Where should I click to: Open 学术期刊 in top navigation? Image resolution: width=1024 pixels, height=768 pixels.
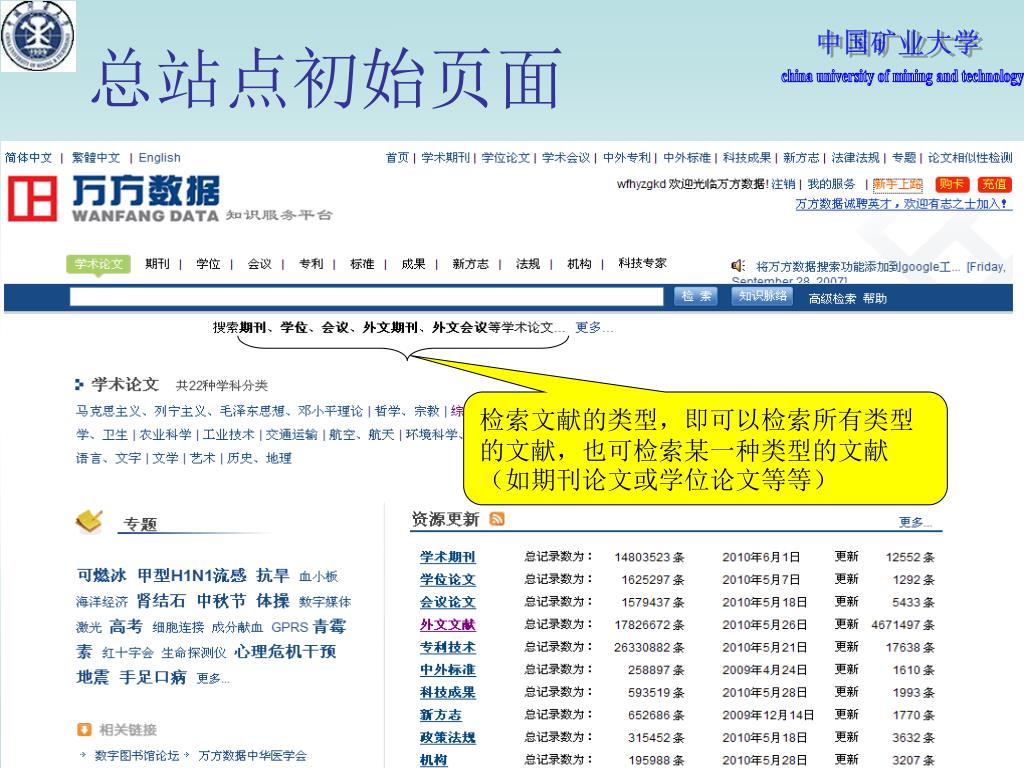click(445, 157)
